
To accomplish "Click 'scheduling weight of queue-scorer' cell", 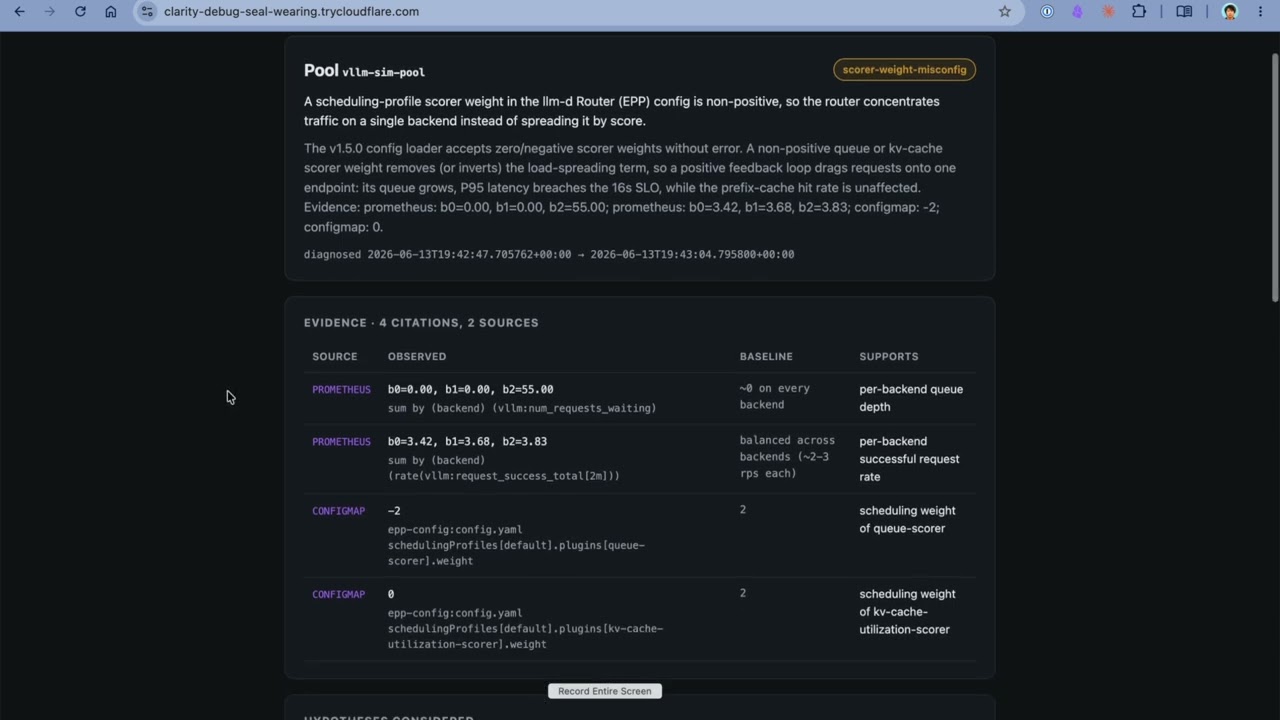I will pyautogui.click(x=907, y=519).
